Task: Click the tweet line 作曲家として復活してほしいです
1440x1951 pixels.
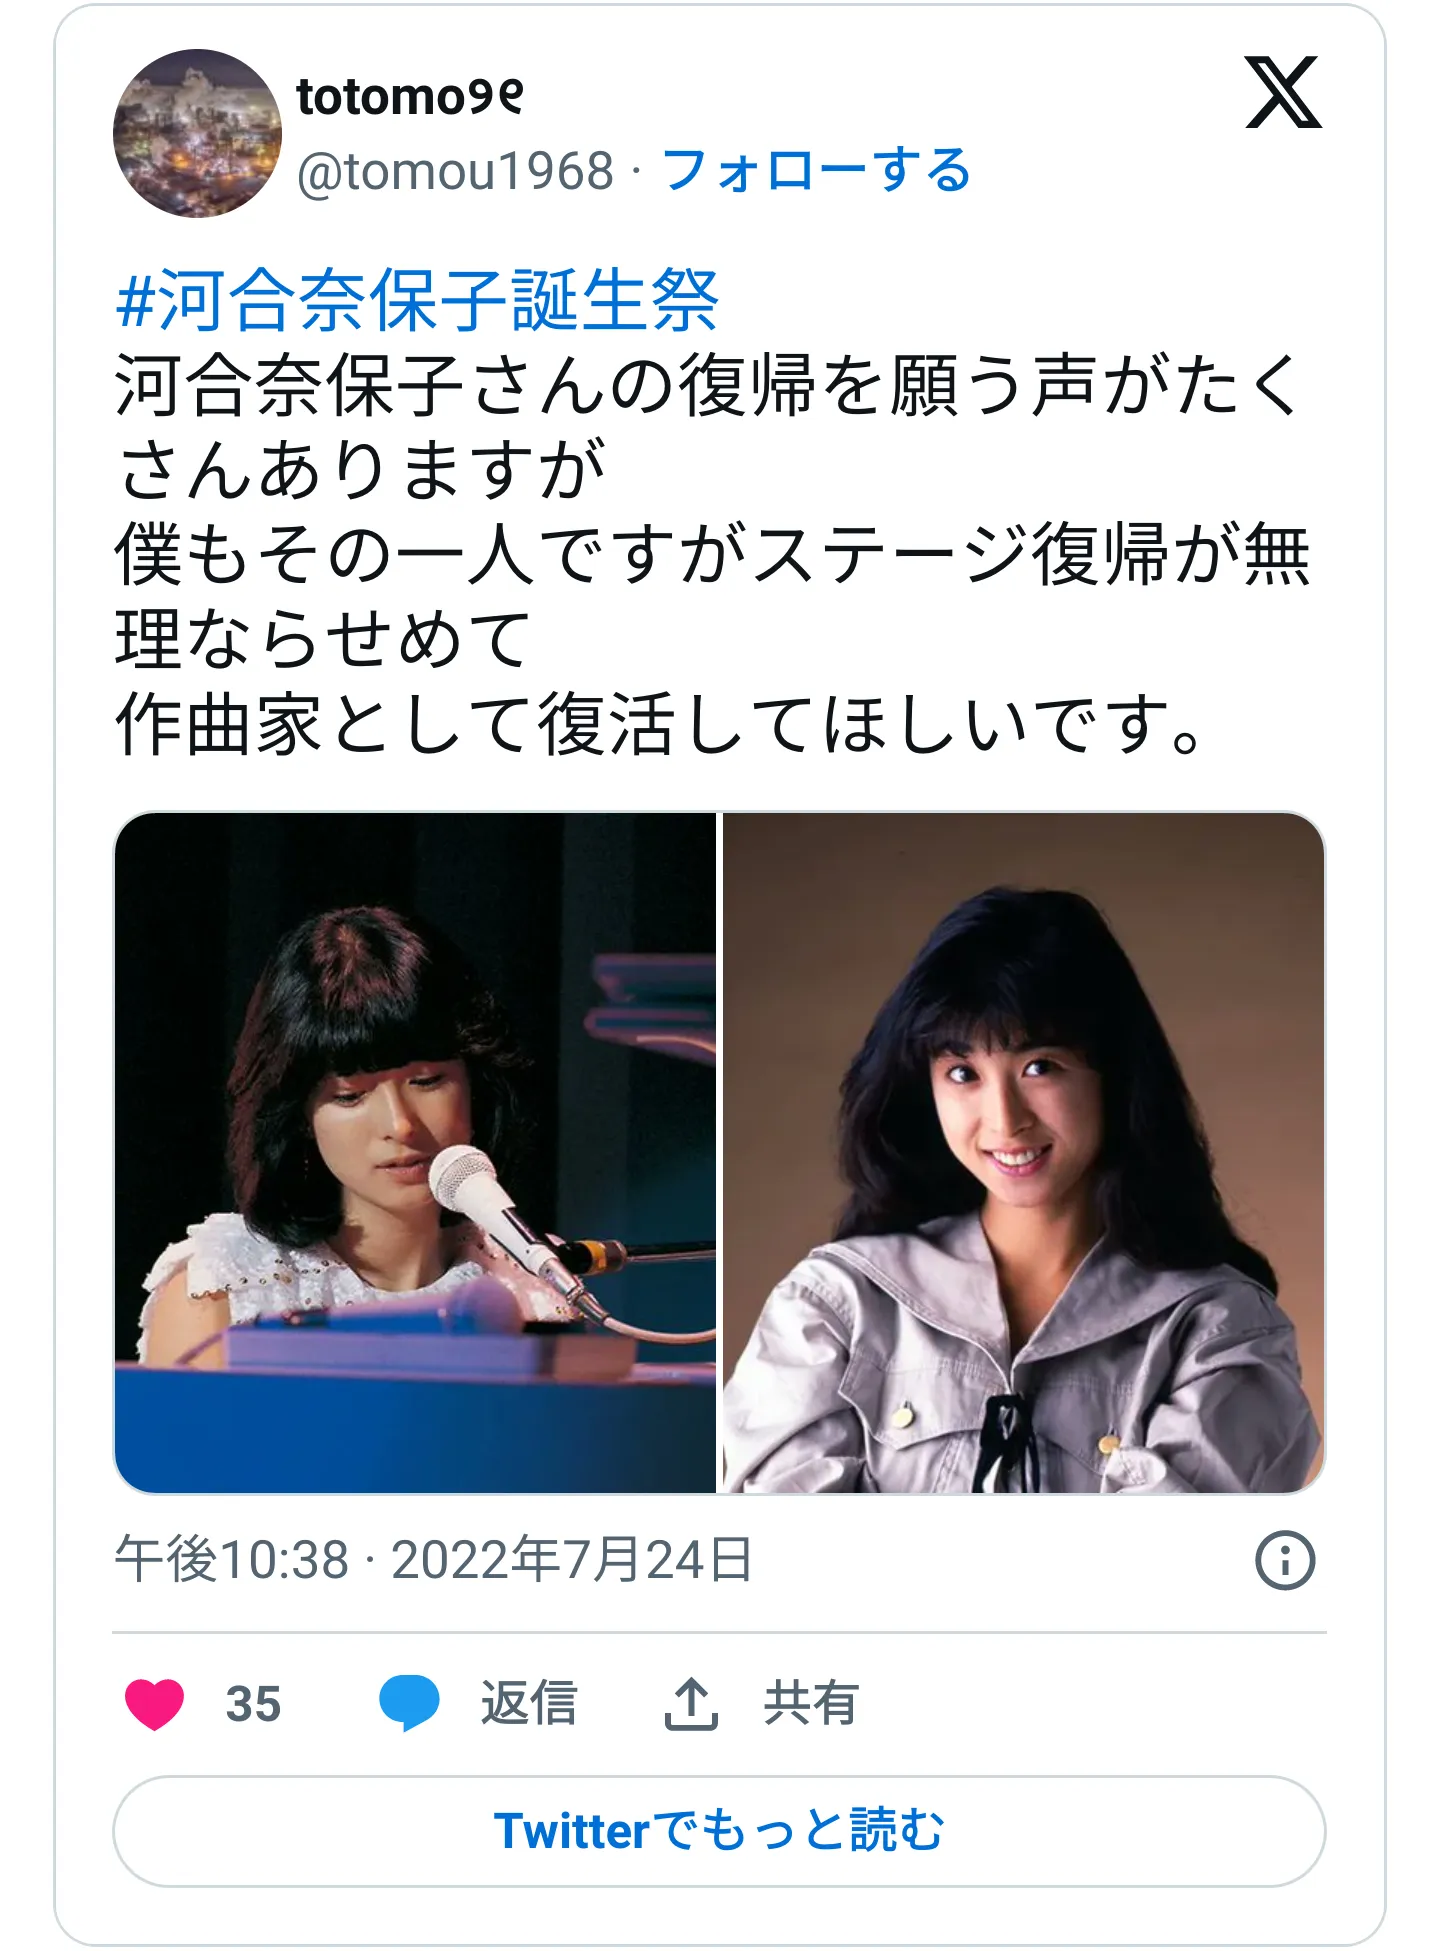Action: [x=662, y=724]
